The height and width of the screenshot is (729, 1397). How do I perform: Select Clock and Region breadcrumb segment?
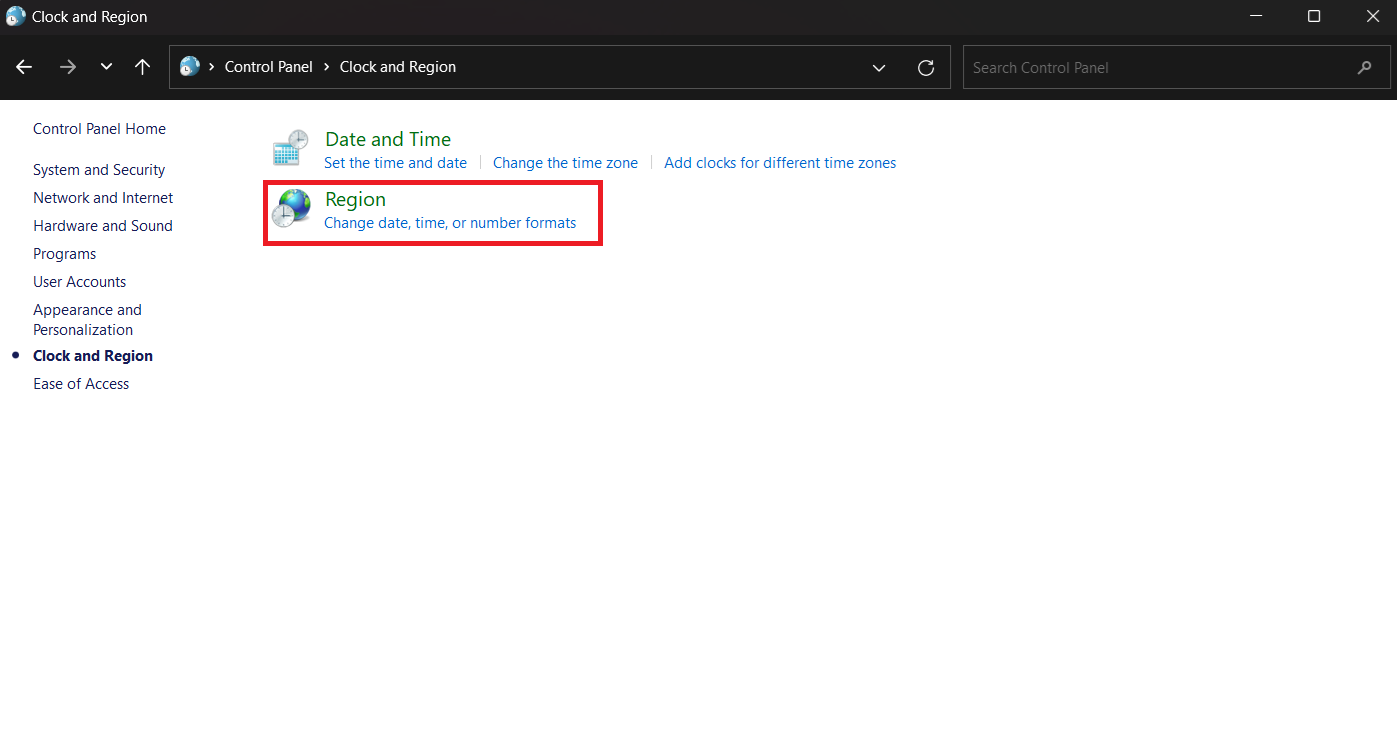pos(398,67)
